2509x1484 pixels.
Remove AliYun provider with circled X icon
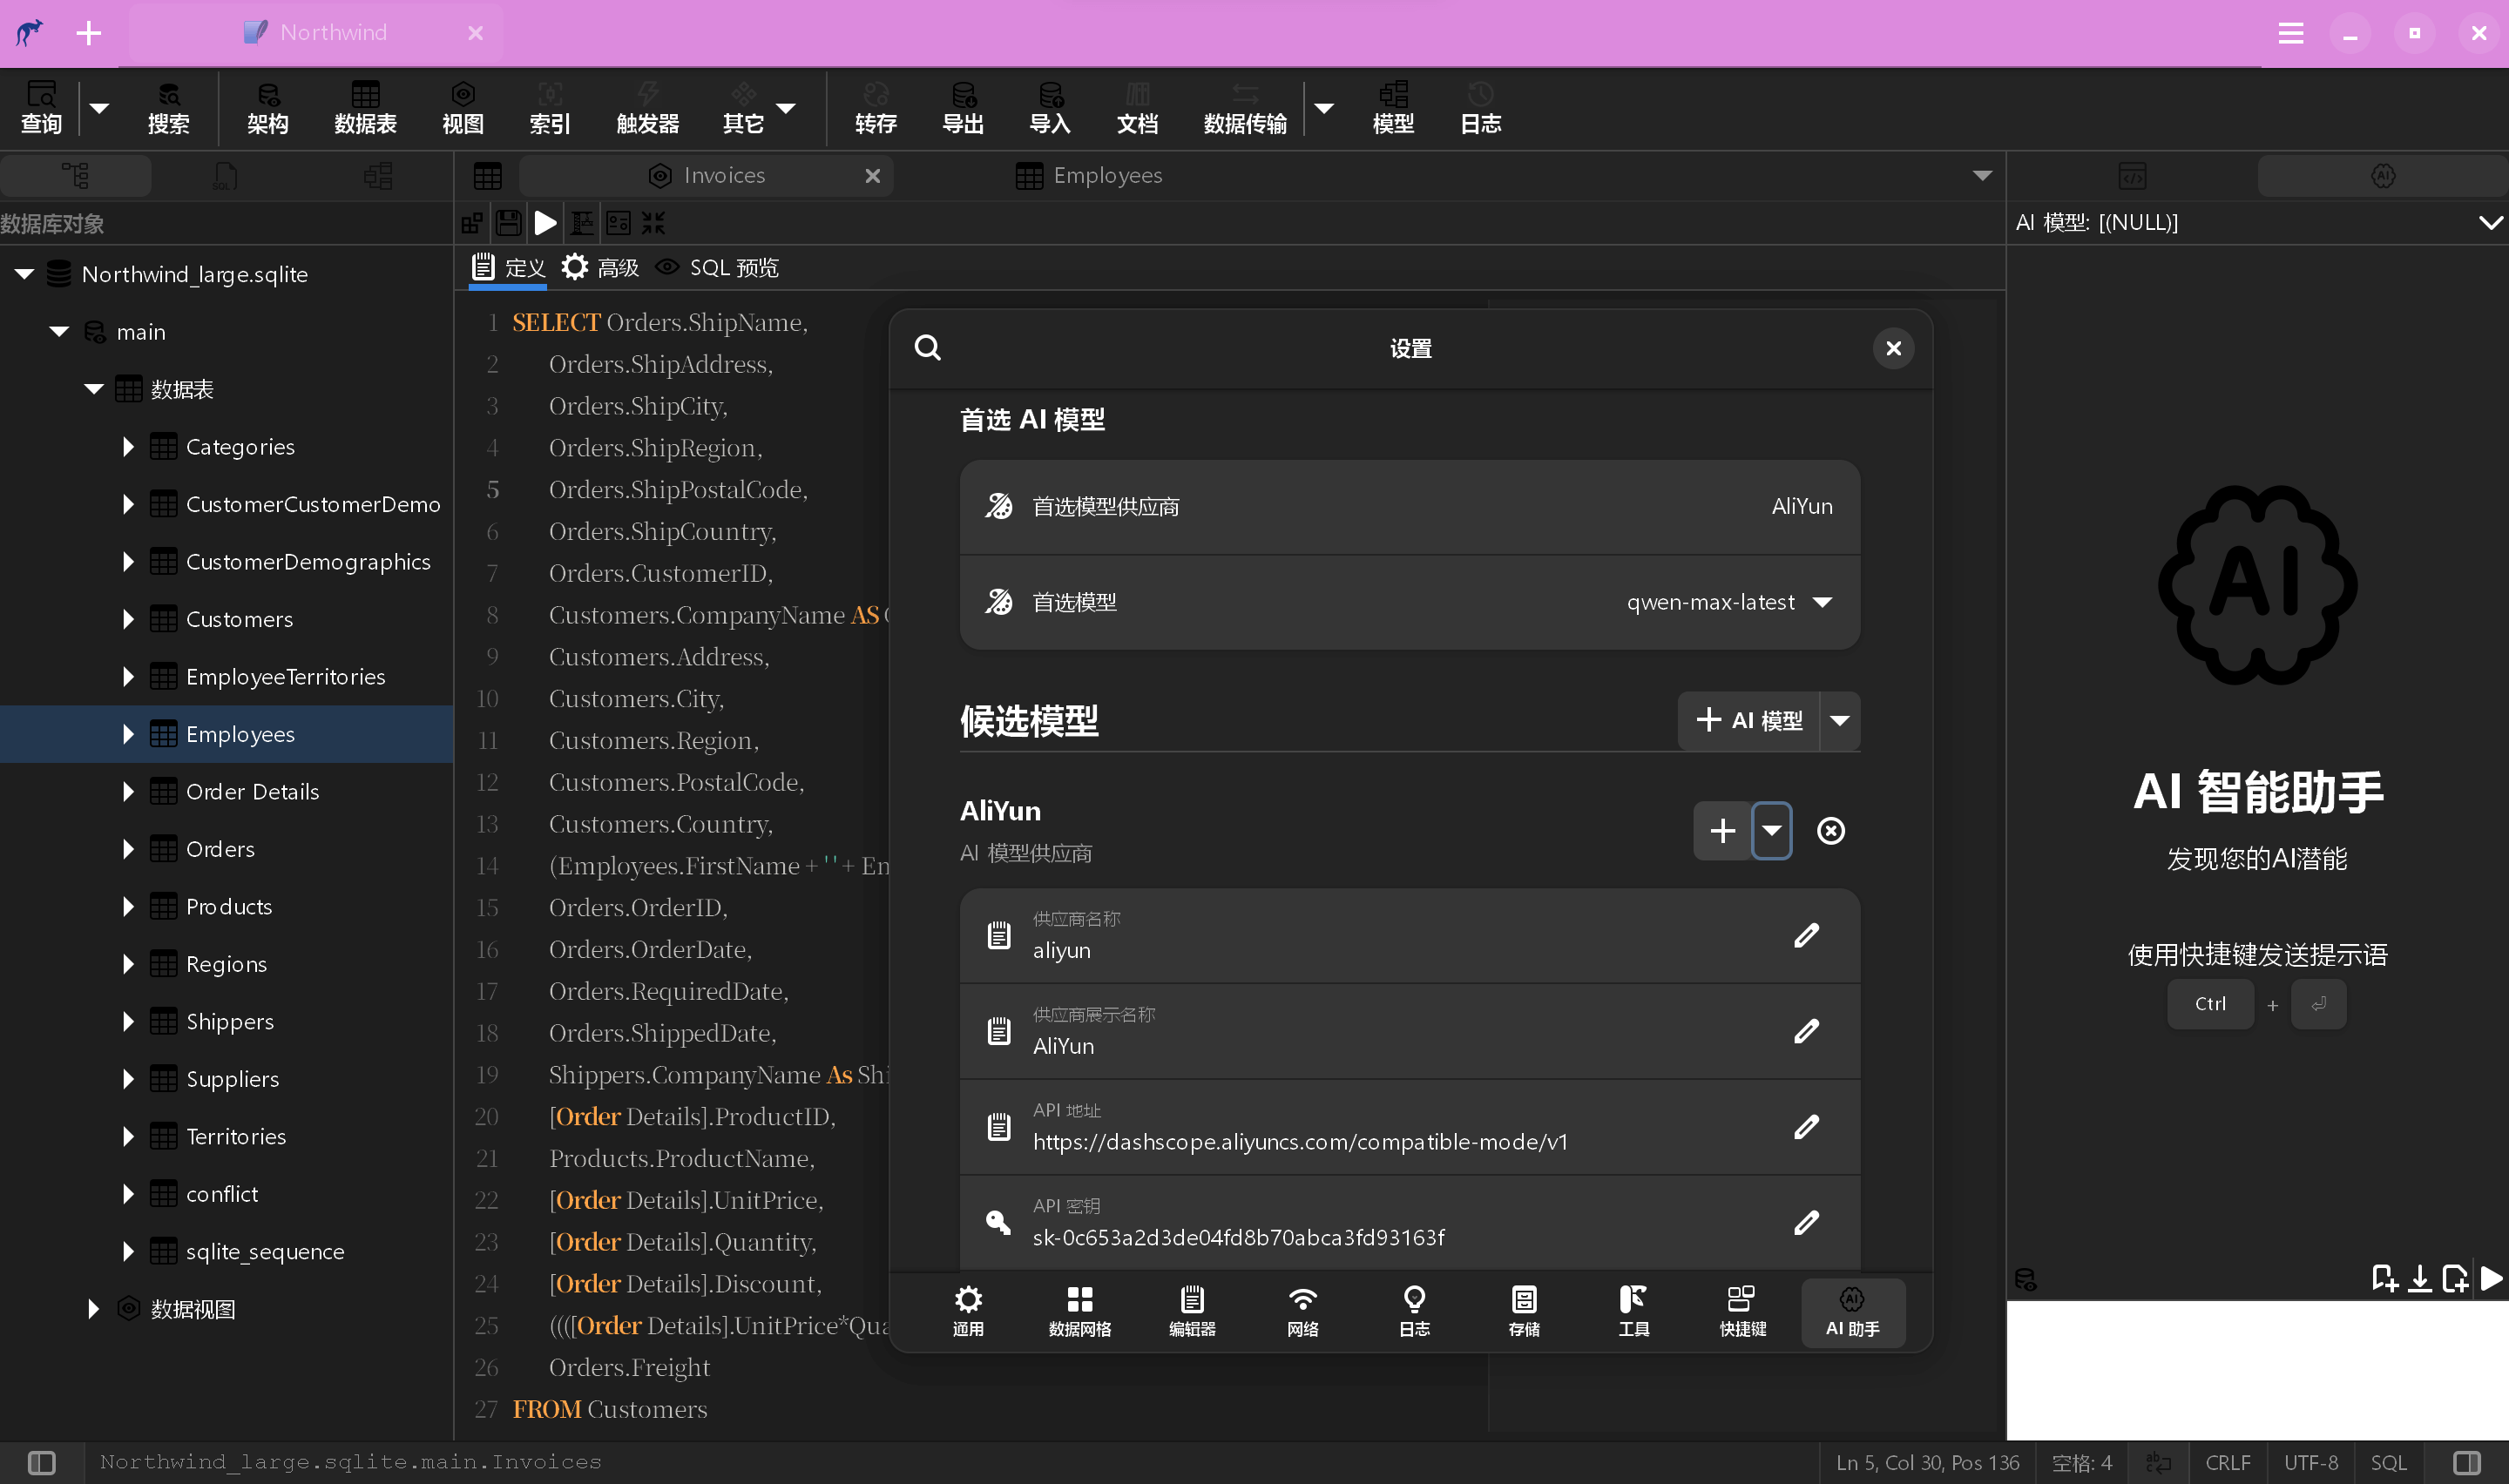coord(1830,830)
